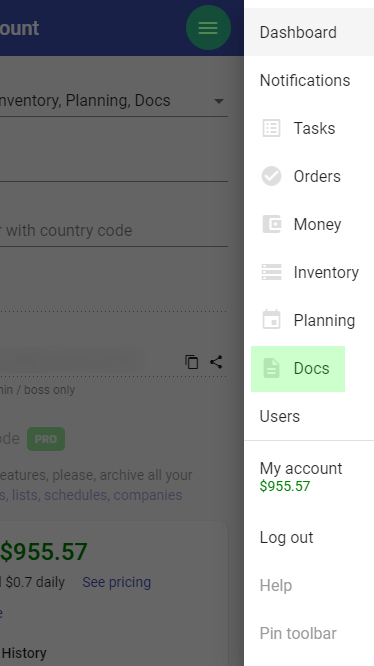
Task: Select Log out in the side menu
Action: tap(309, 538)
